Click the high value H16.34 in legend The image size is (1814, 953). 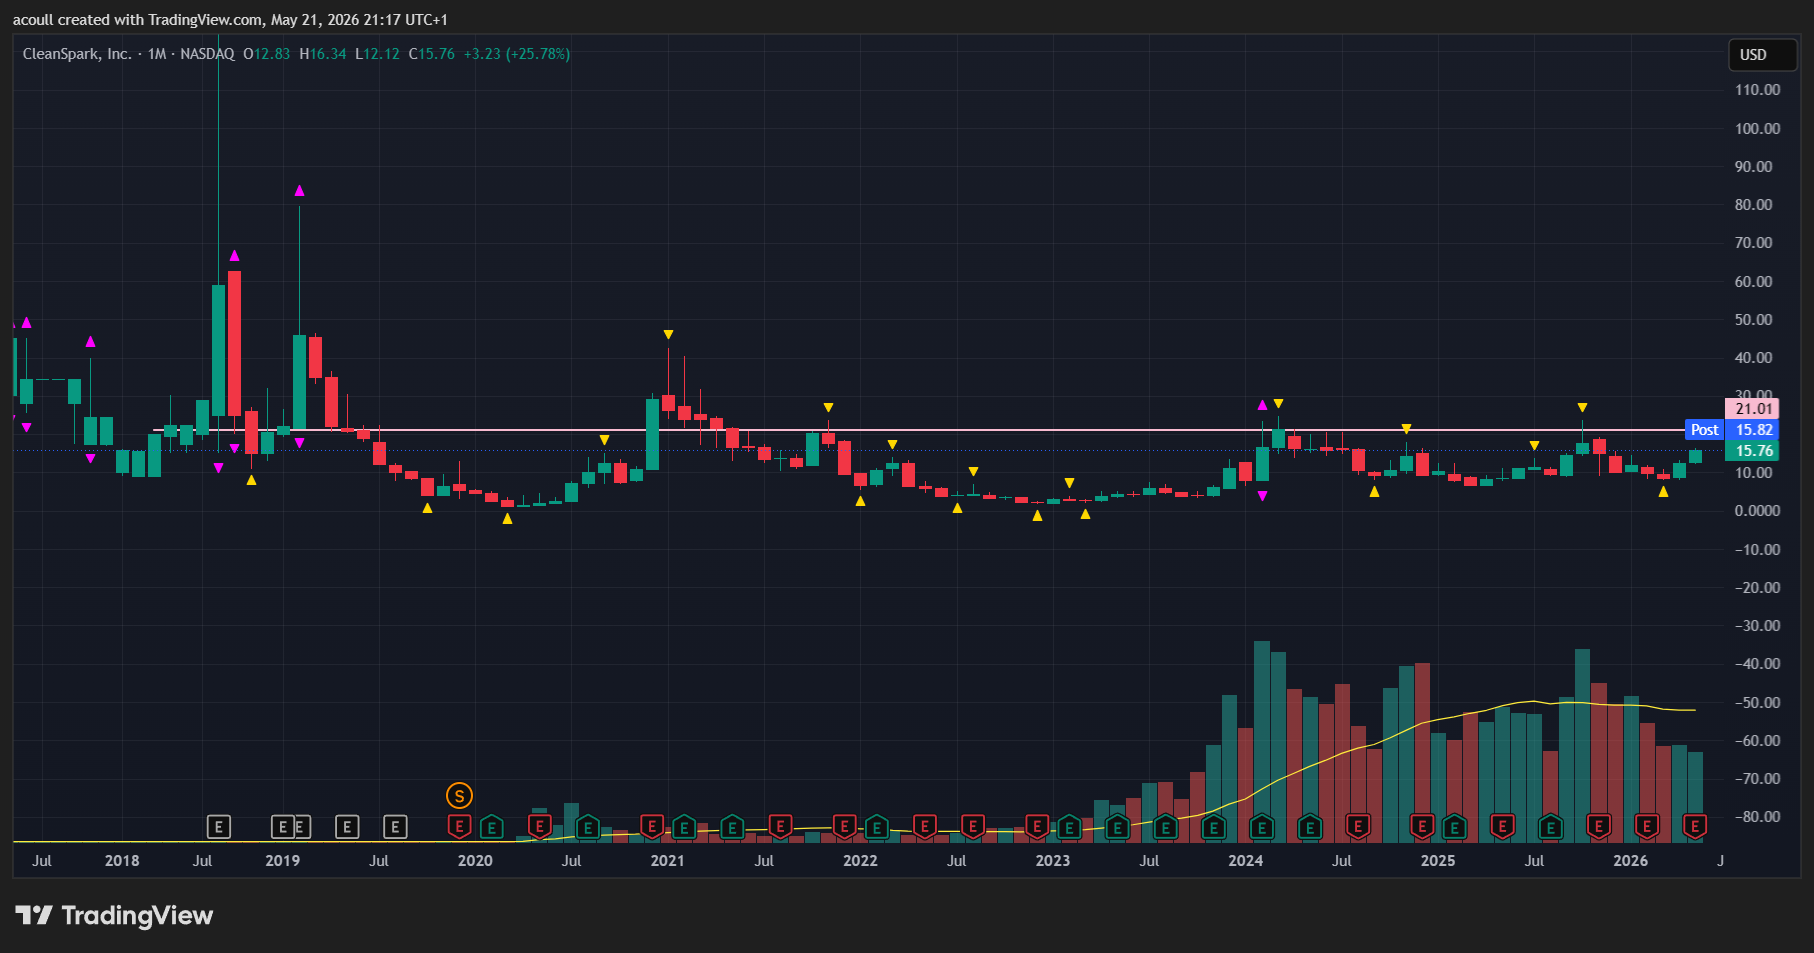pos(323,54)
